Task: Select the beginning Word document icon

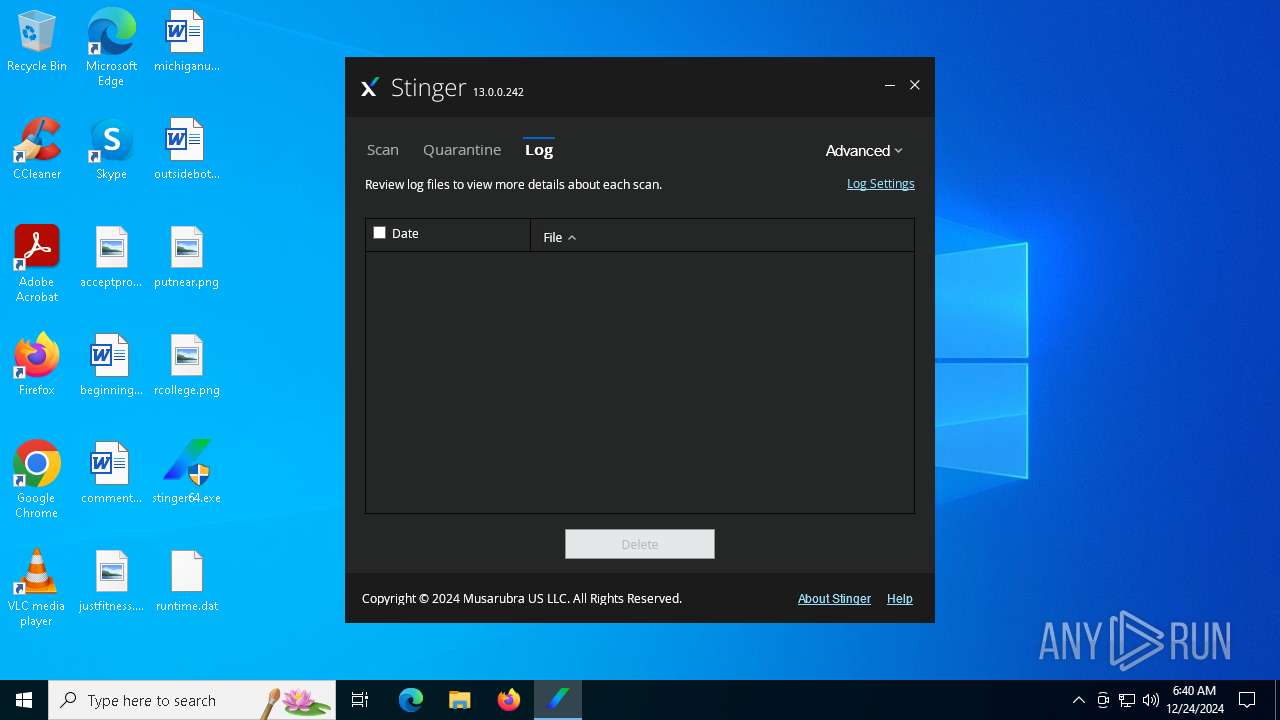Action: [111, 366]
